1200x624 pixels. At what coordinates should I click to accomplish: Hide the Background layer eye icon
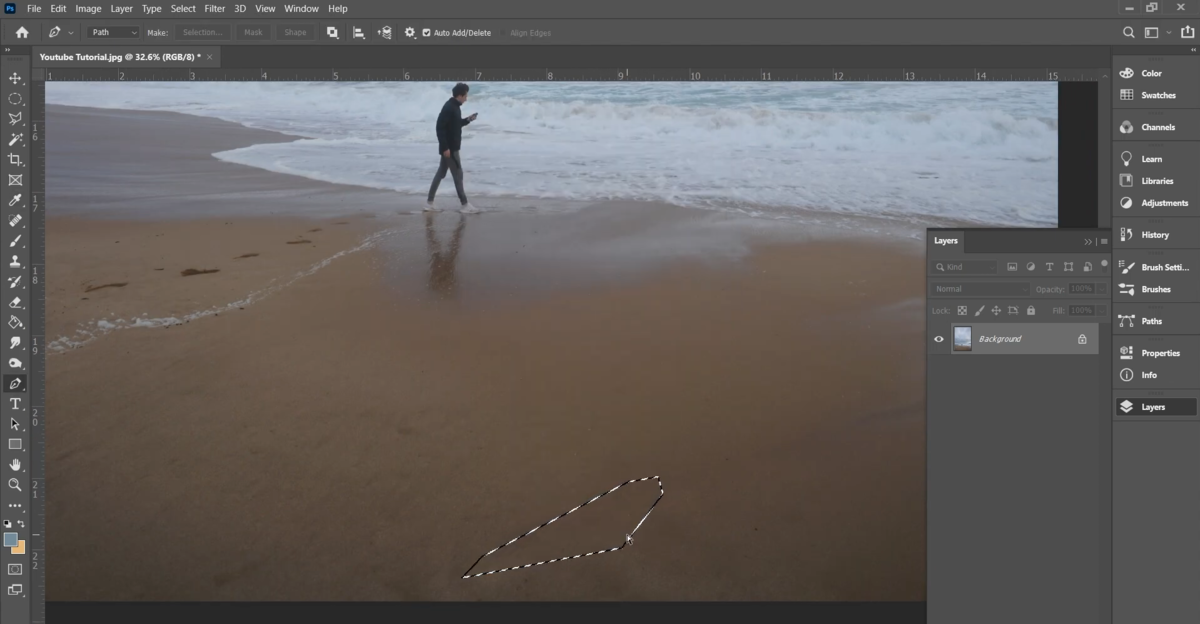pos(938,339)
